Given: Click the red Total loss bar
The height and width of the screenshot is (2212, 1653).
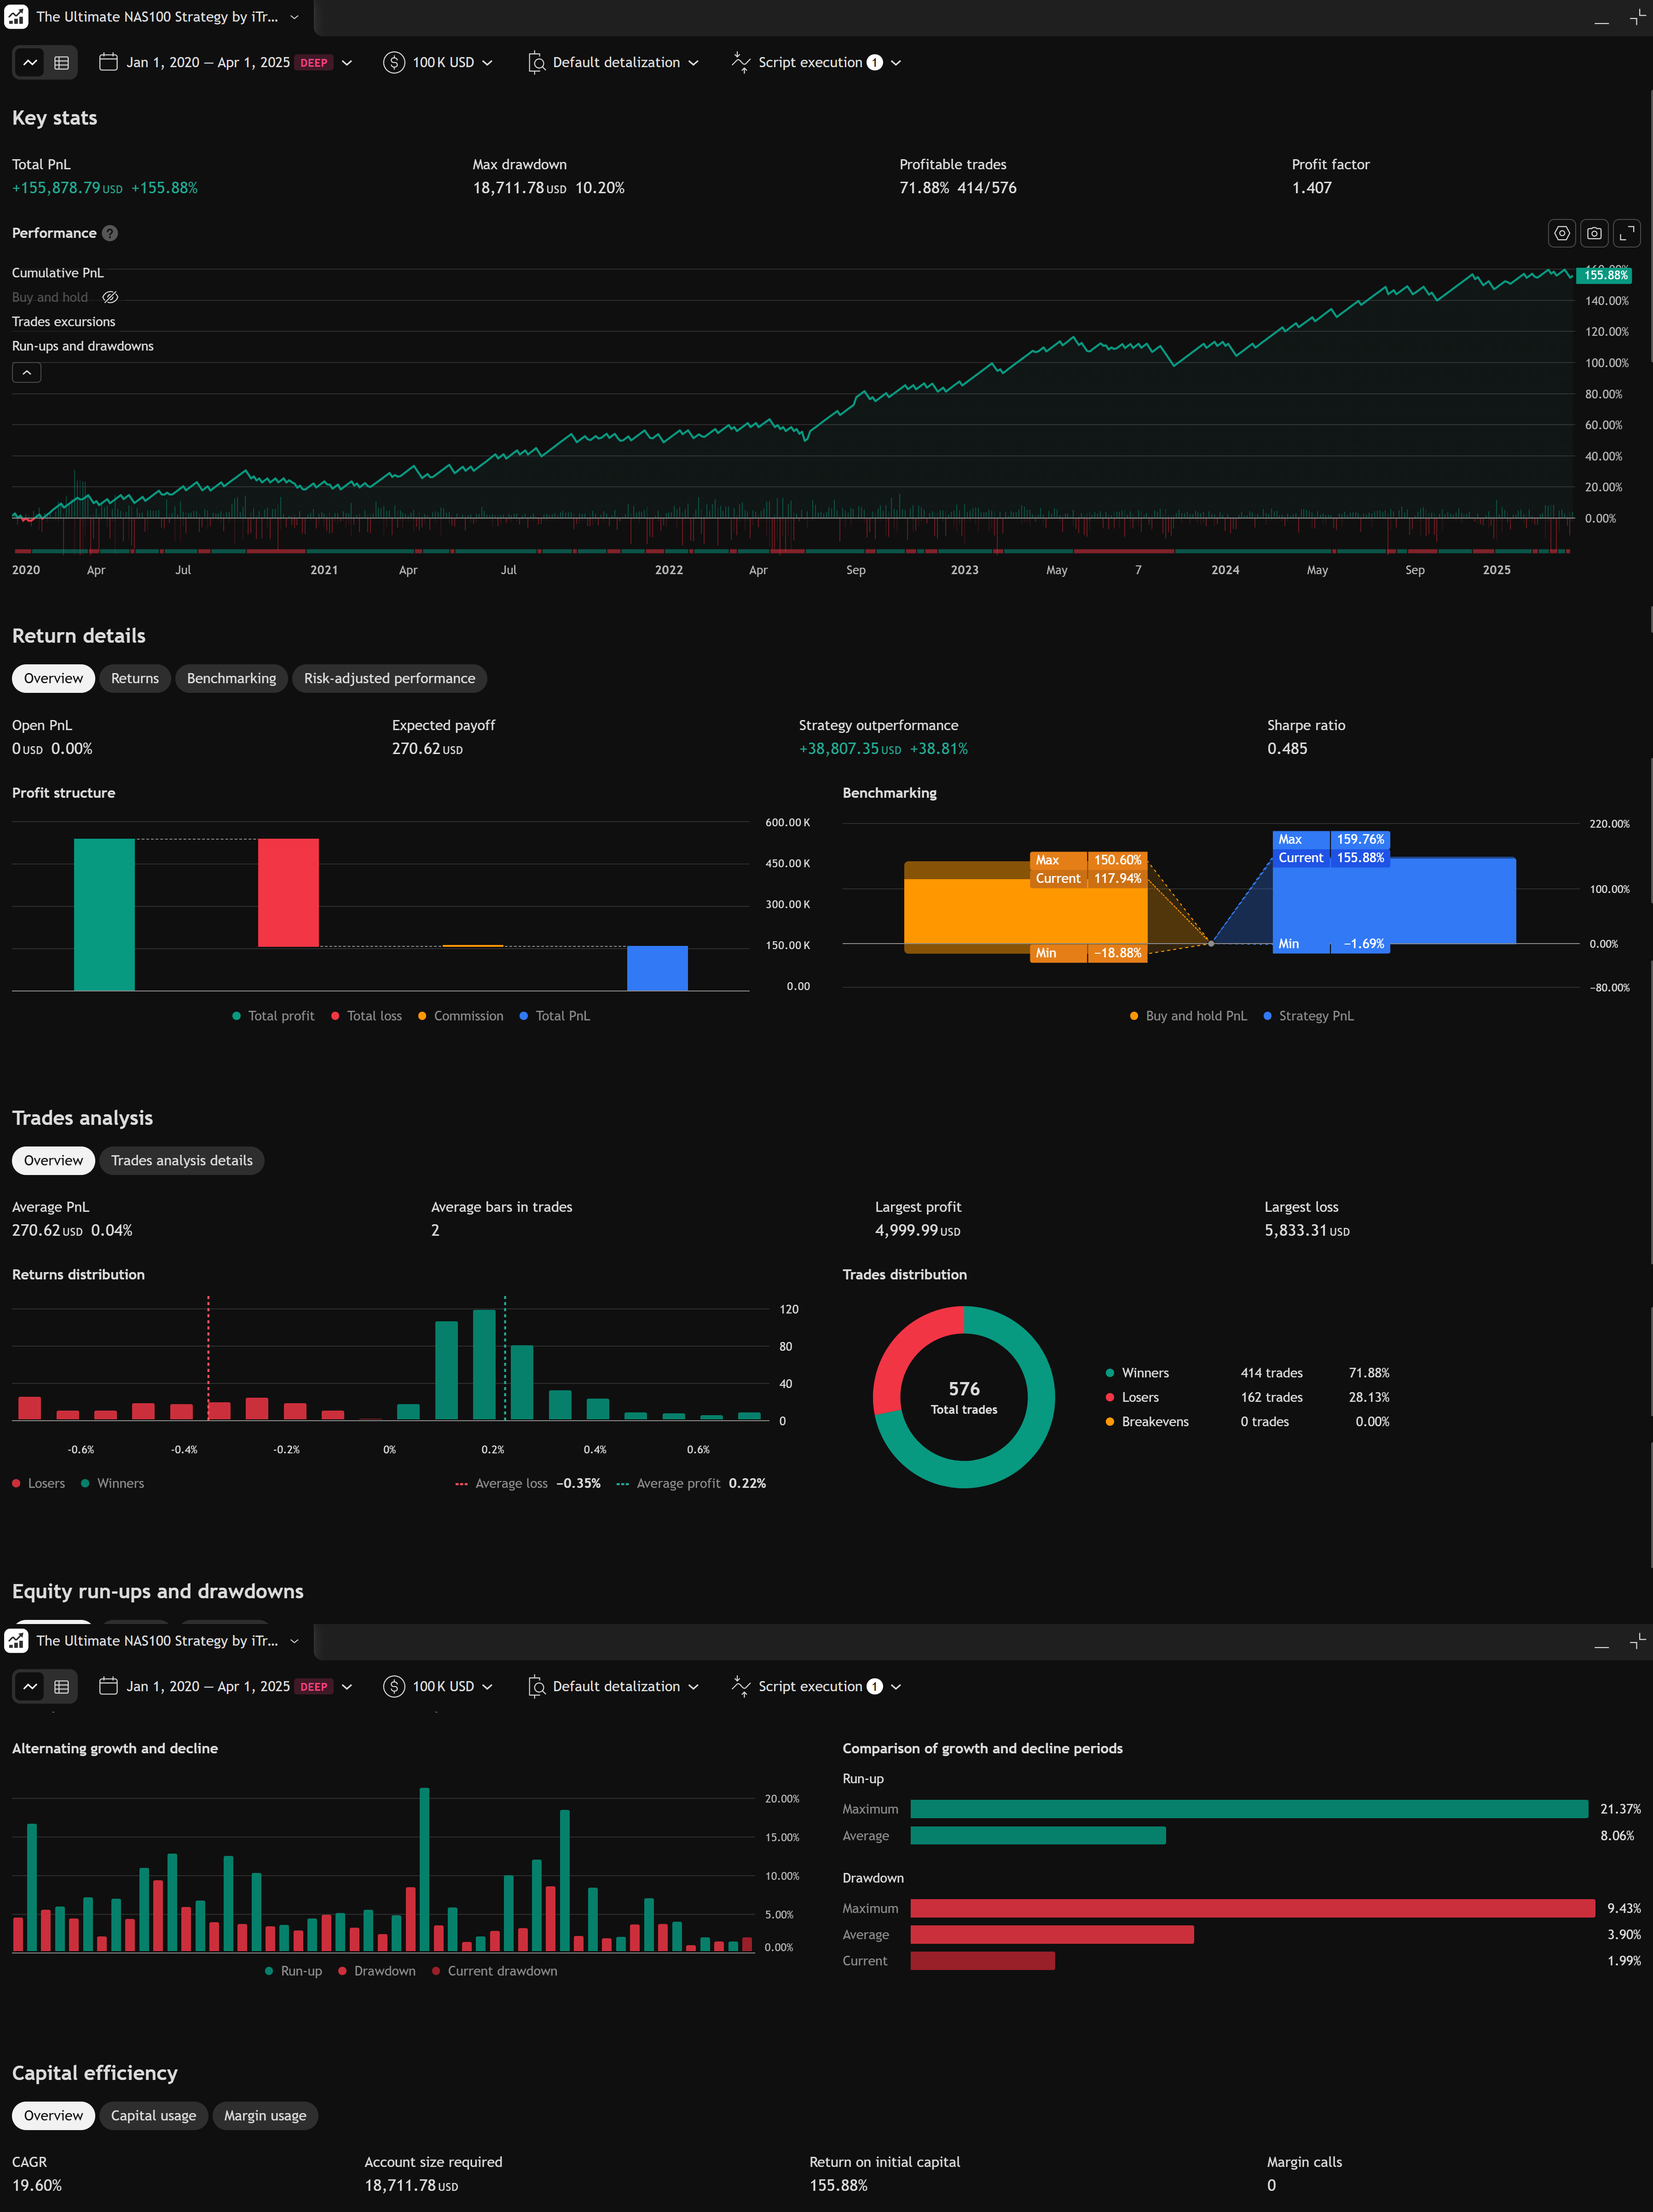Looking at the screenshot, I should [288, 892].
